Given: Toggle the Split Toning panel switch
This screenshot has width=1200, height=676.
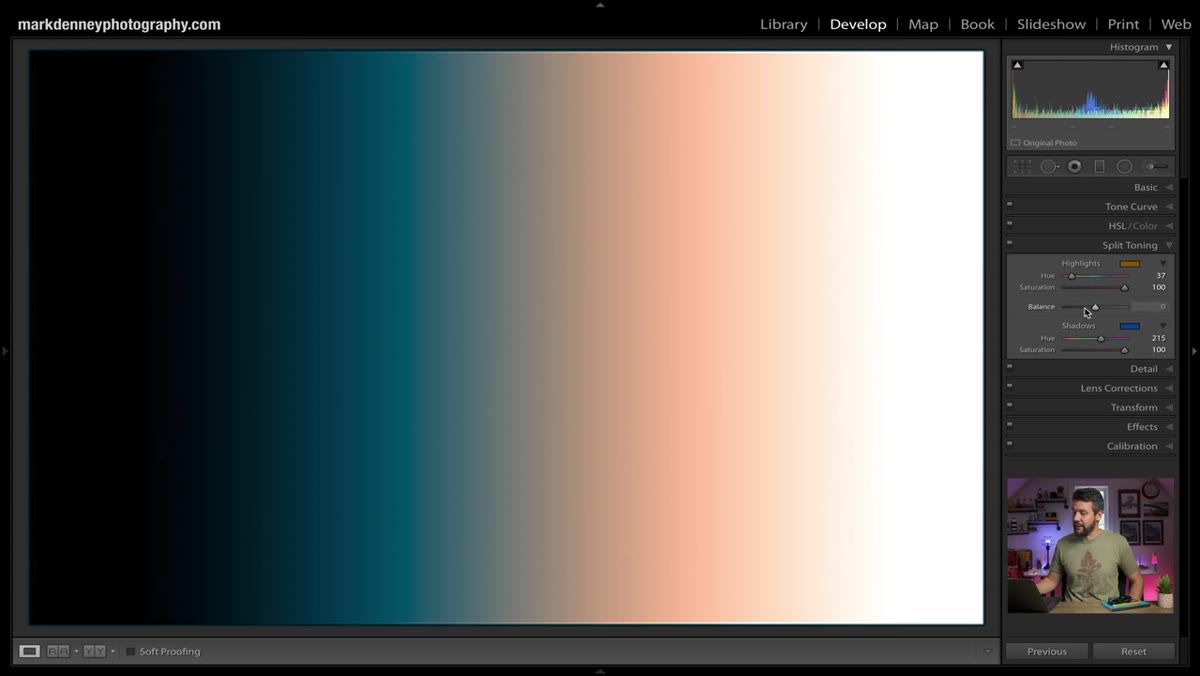Looking at the screenshot, I should [1010, 242].
